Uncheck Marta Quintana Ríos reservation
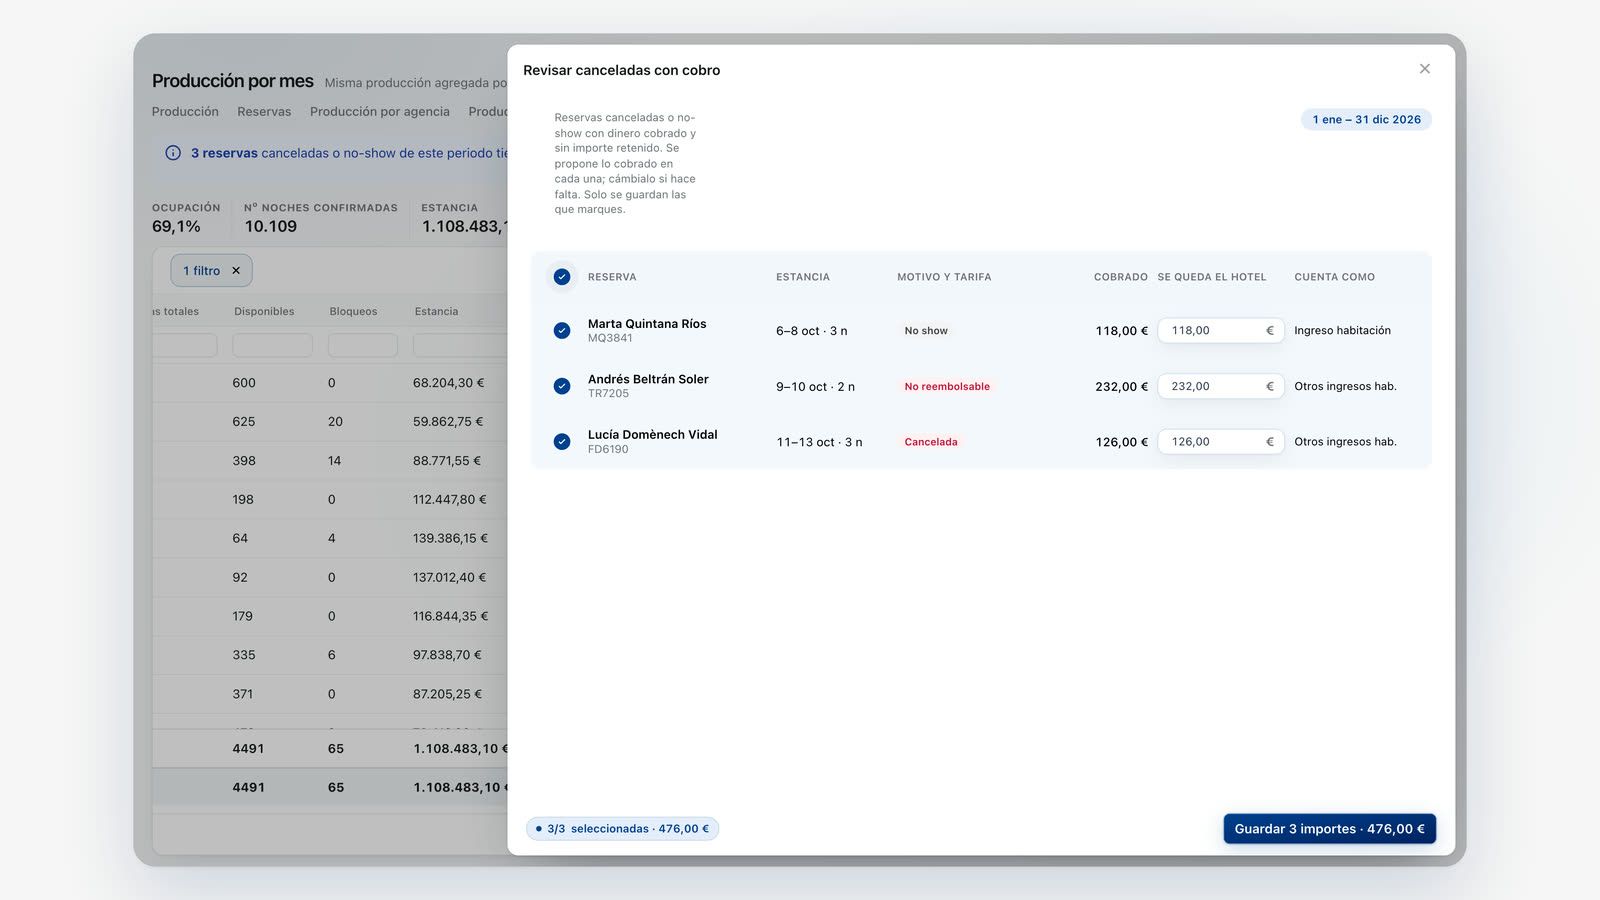Screen dimensions: 1600x900 pos(562,331)
